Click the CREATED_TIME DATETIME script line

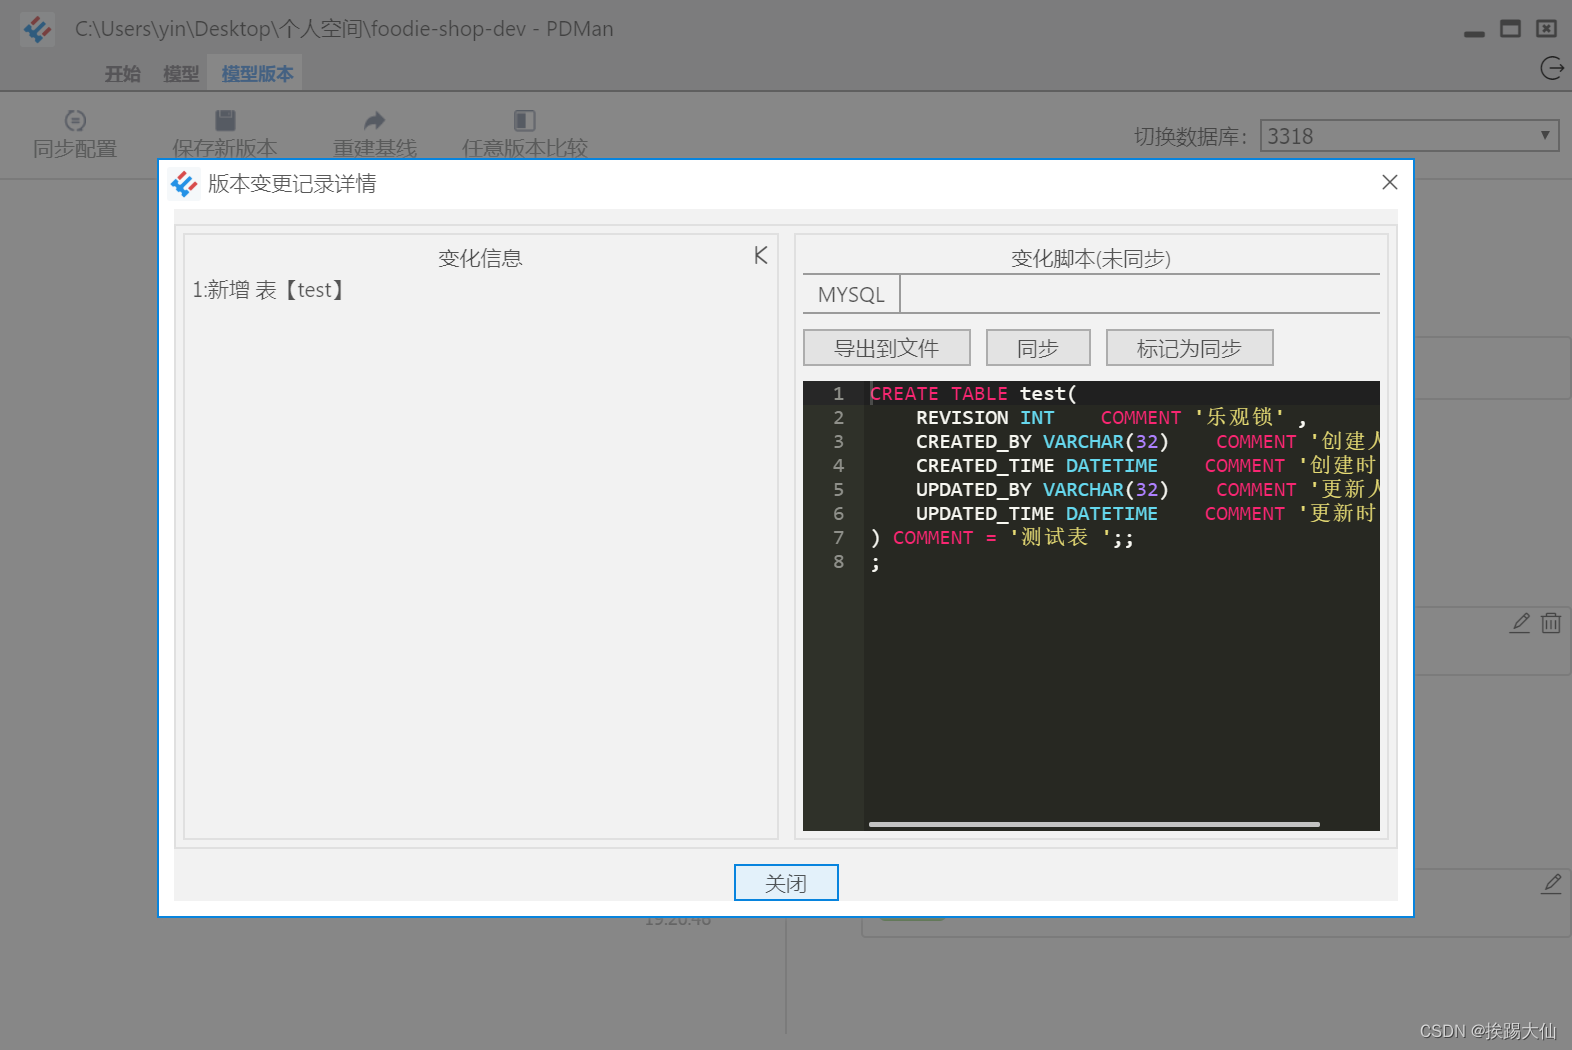click(x=1147, y=466)
